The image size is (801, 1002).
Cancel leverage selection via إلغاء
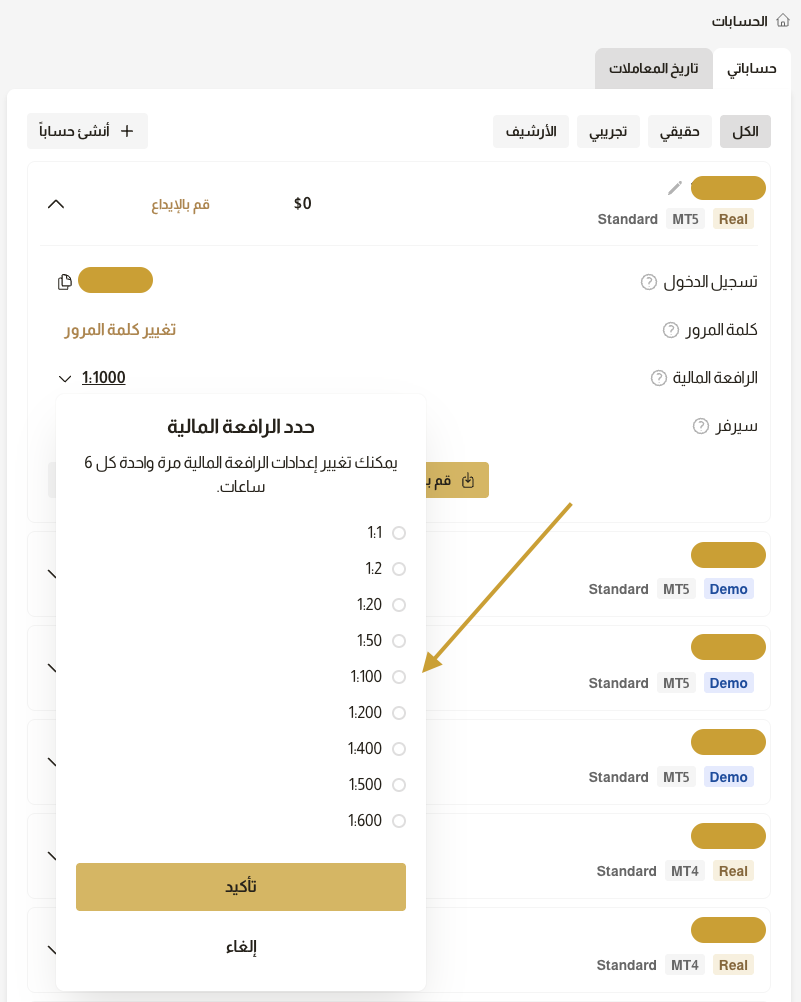click(241, 947)
